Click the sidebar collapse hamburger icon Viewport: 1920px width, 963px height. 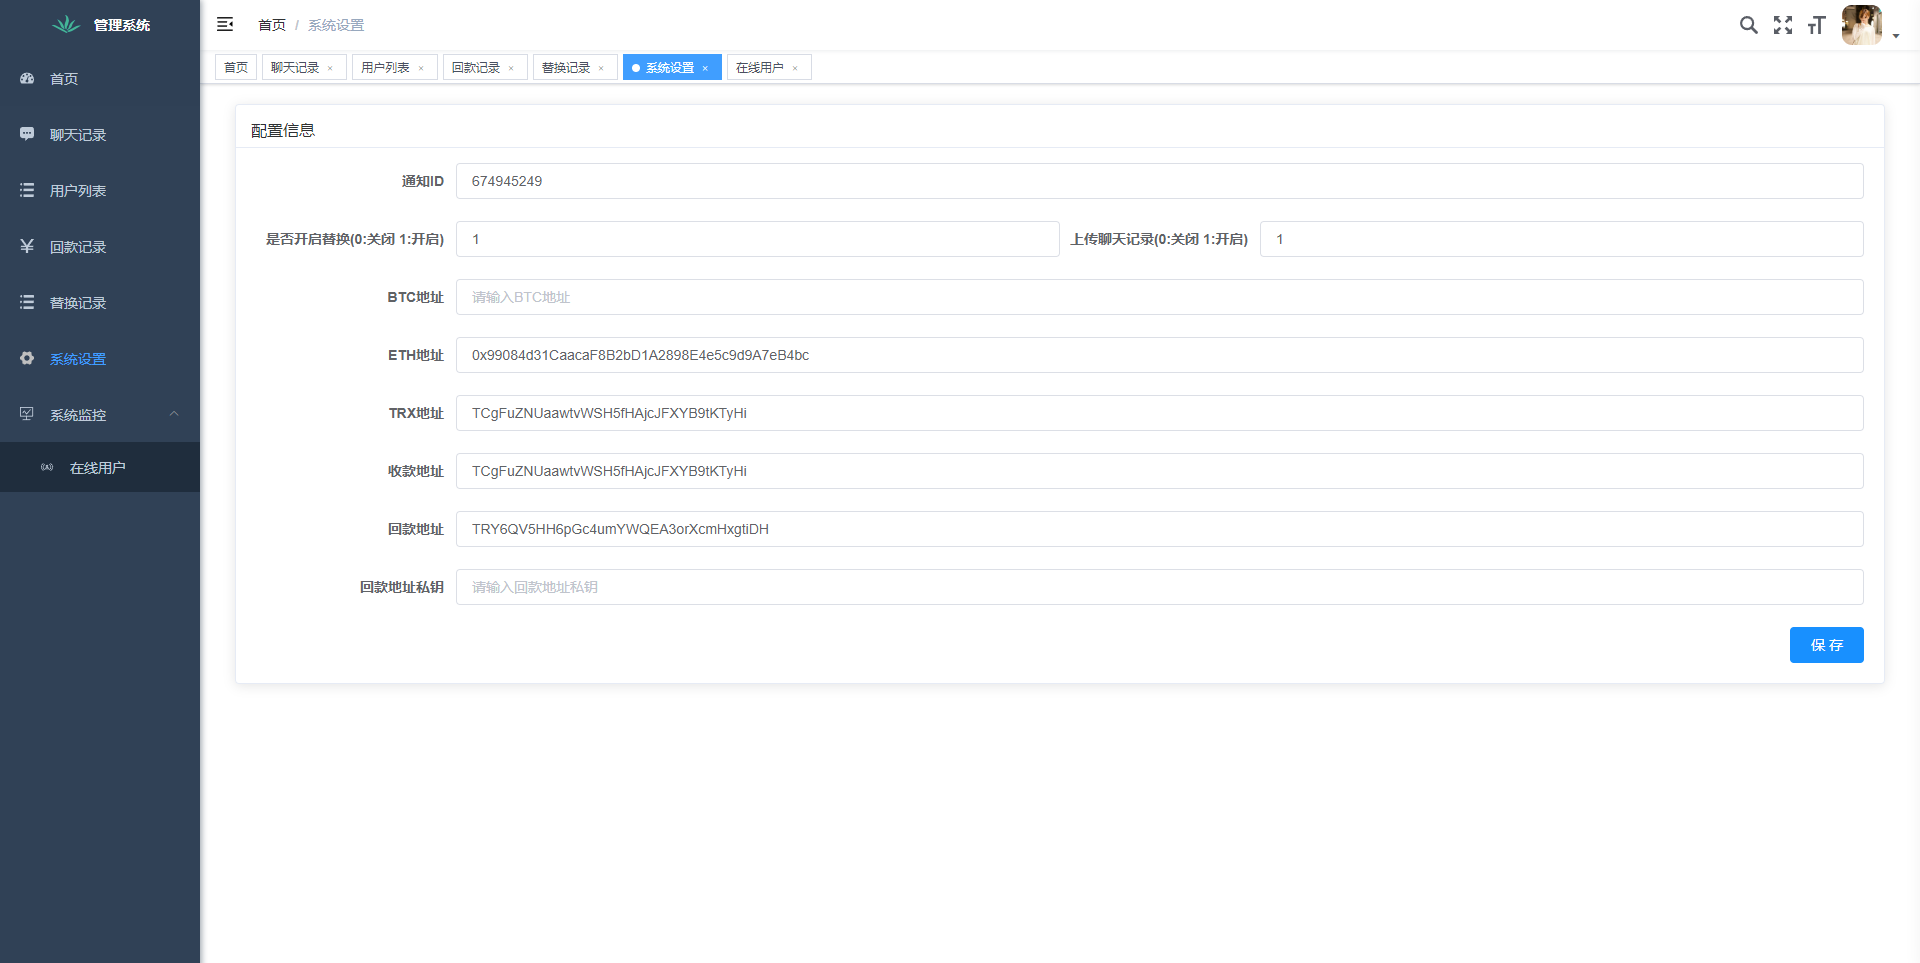[x=225, y=24]
